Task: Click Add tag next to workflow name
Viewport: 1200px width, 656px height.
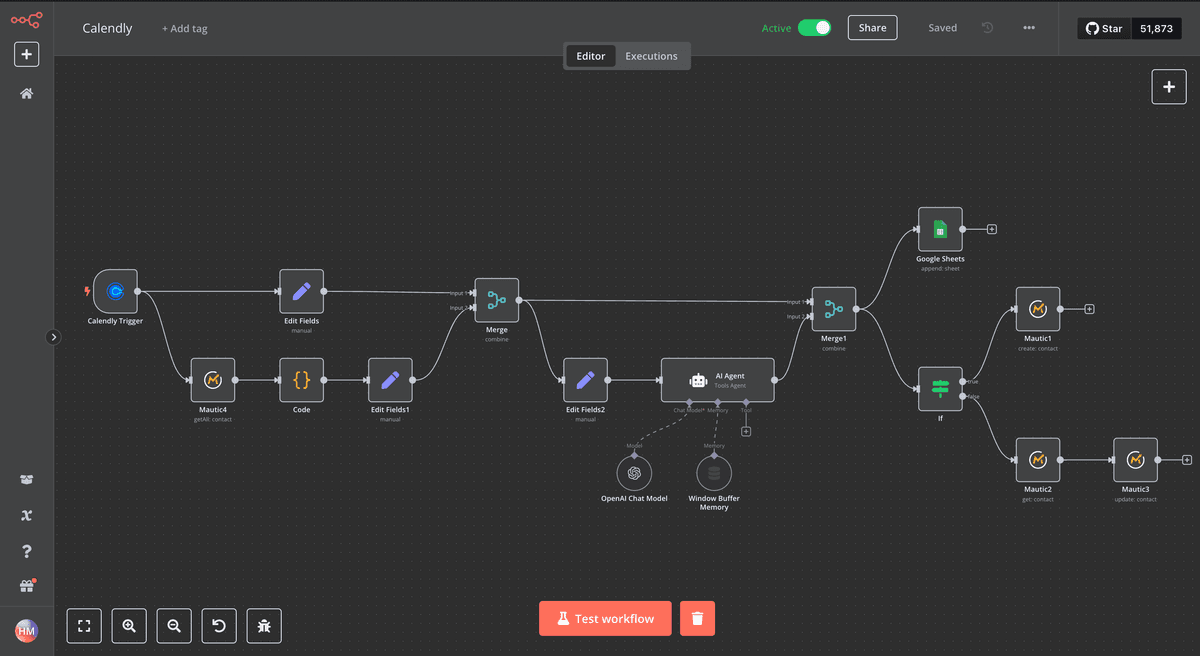Action: click(x=185, y=29)
